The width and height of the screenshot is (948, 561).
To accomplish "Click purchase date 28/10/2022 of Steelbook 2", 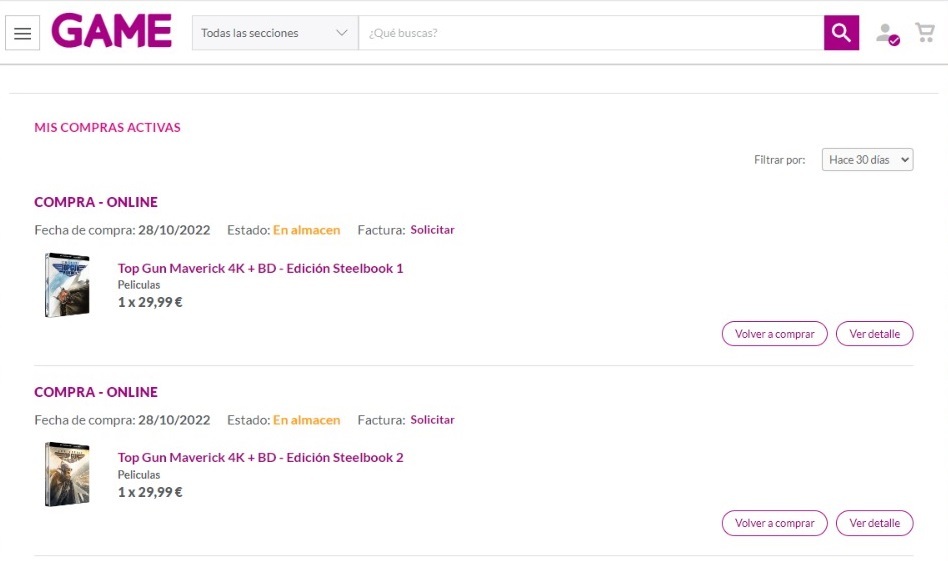I will [174, 420].
